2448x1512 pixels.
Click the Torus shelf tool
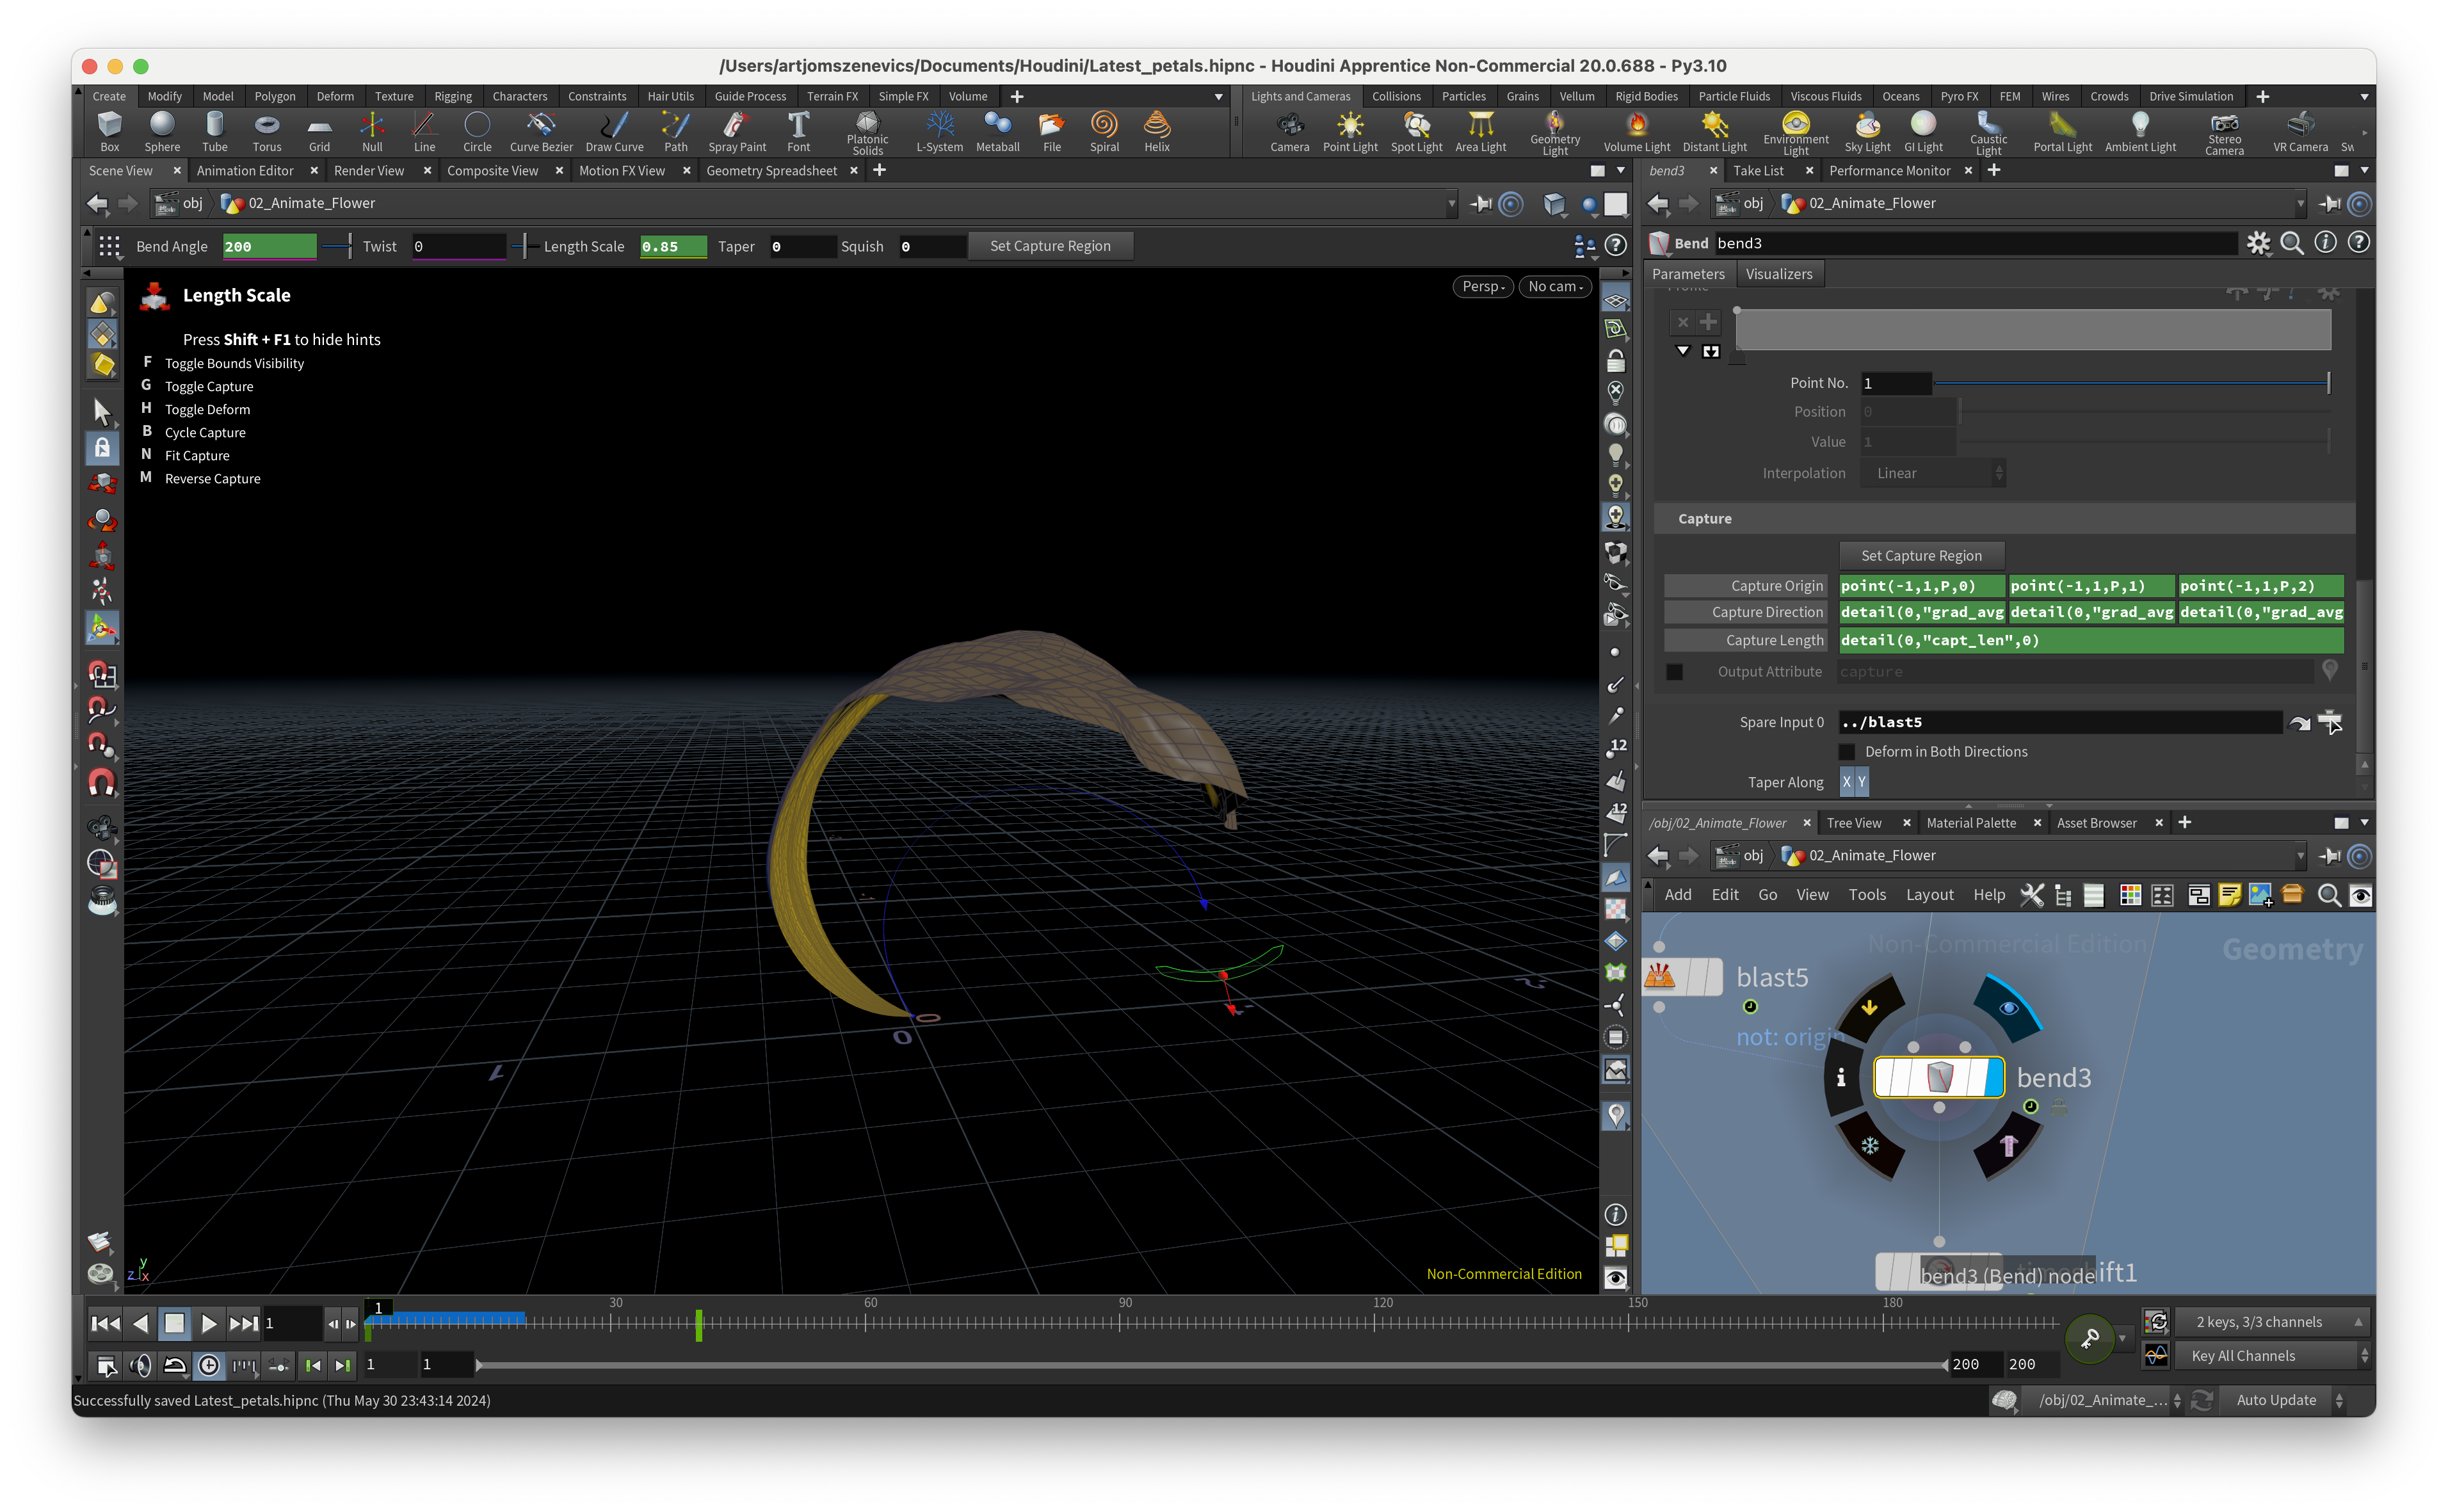click(x=266, y=131)
